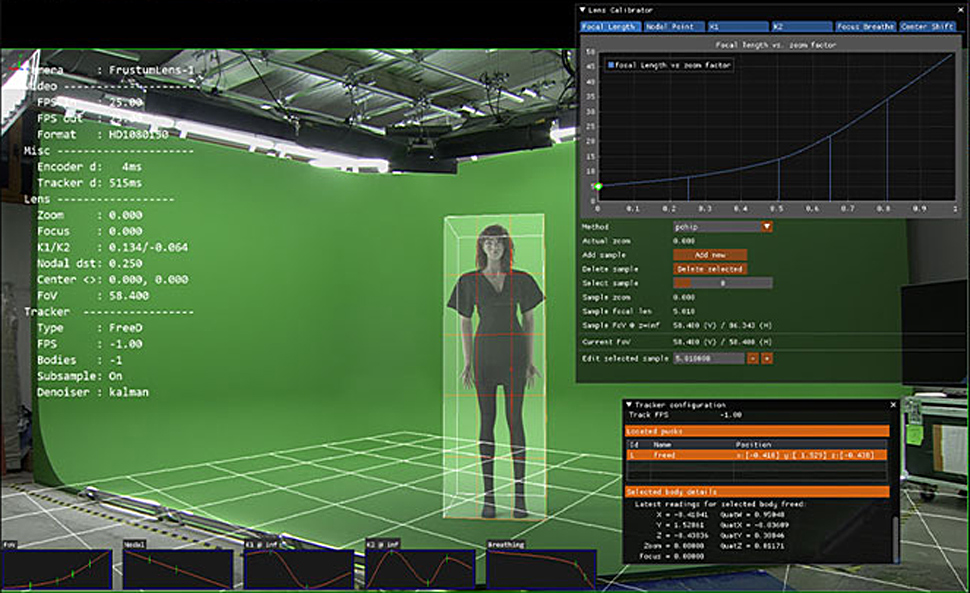
Task: Toggle the focal length legend color square
Action: pos(610,65)
